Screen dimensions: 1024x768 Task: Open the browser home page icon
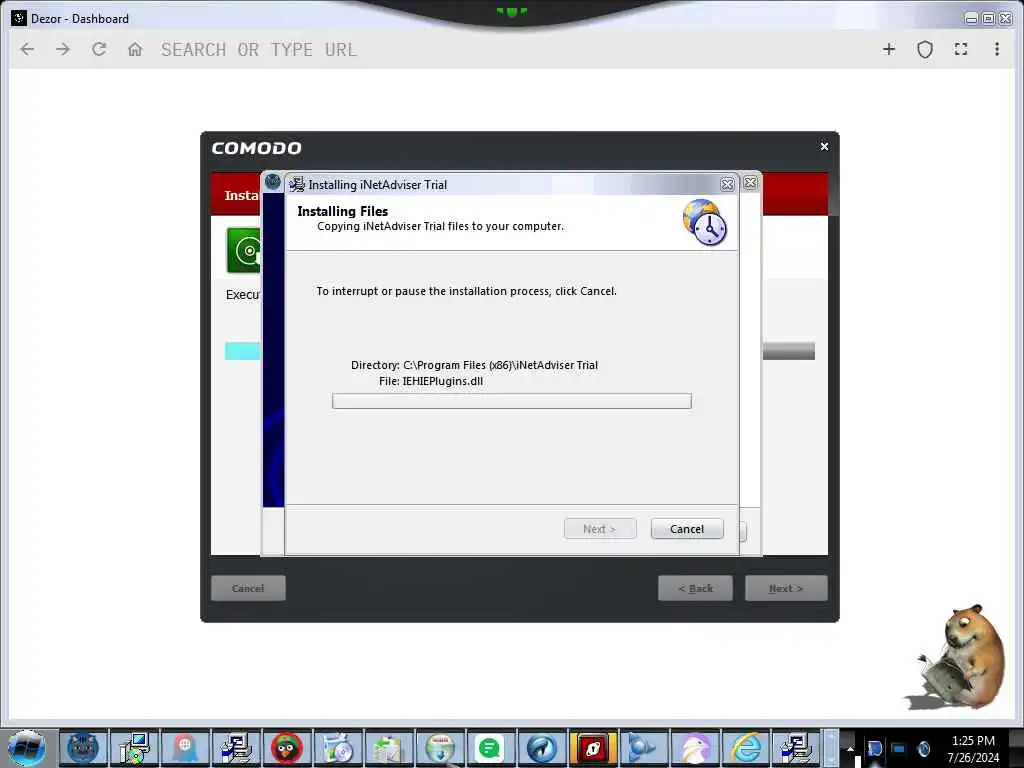point(135,49)
